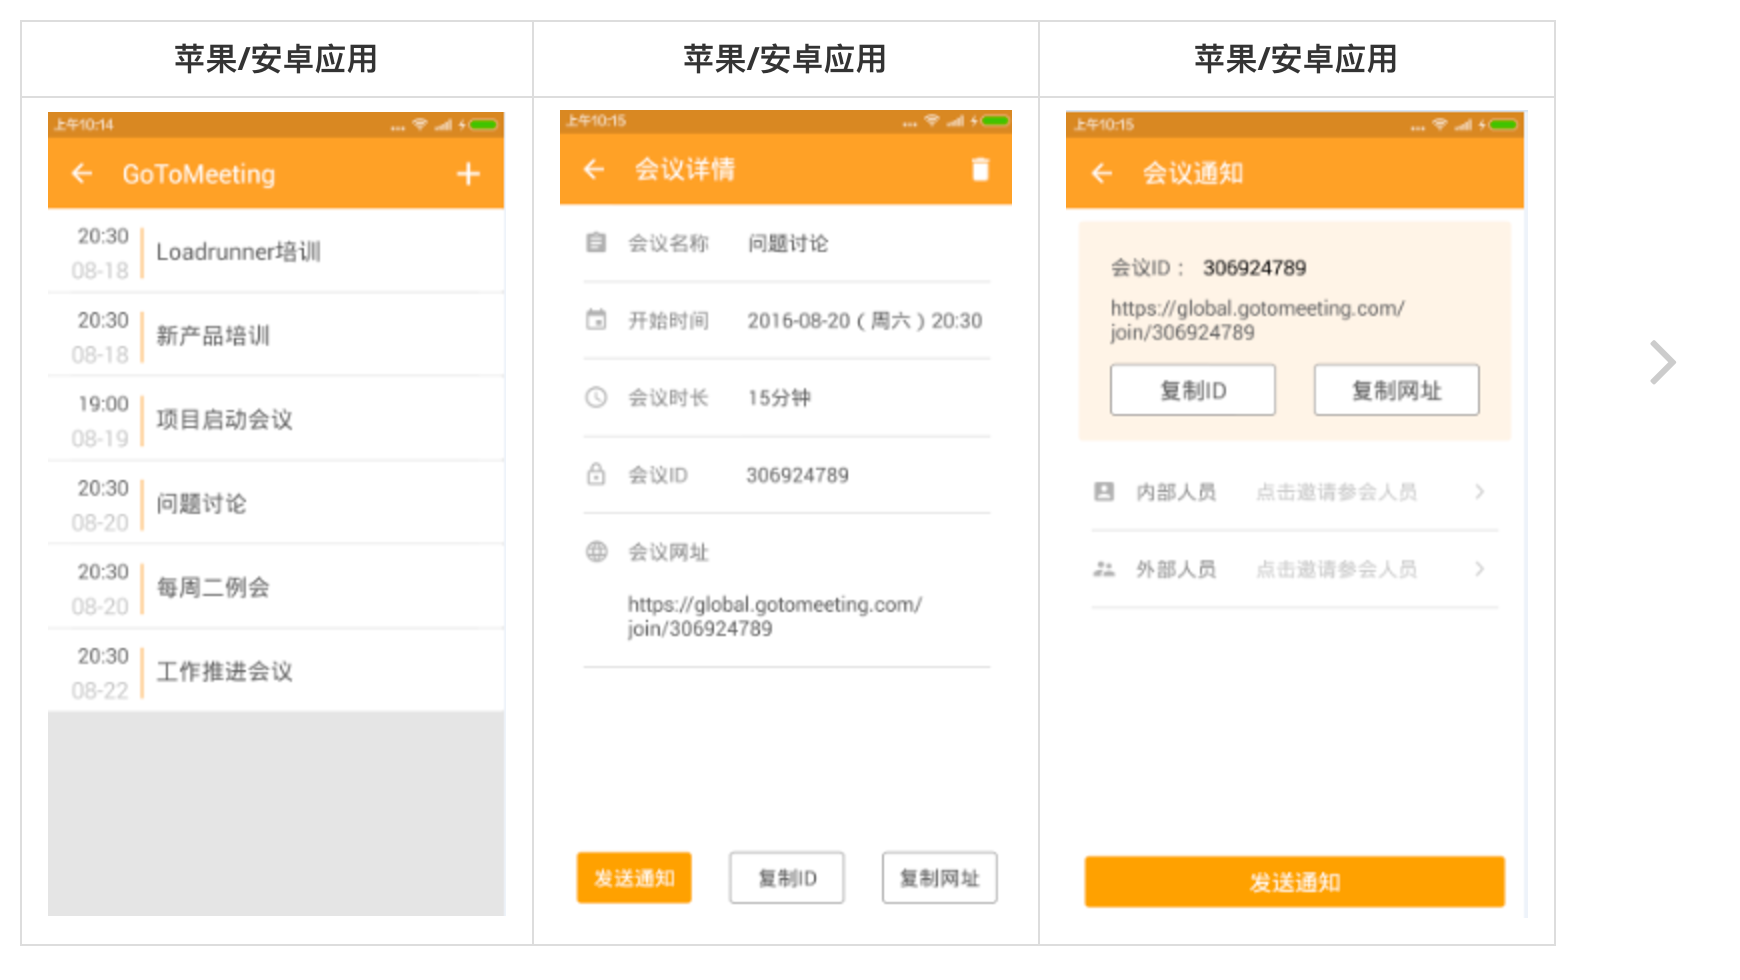The width and height of the screenshot is (1740, 980).
Task: Click the 会议网址 globe icon
Action: [x=596, y=551]
